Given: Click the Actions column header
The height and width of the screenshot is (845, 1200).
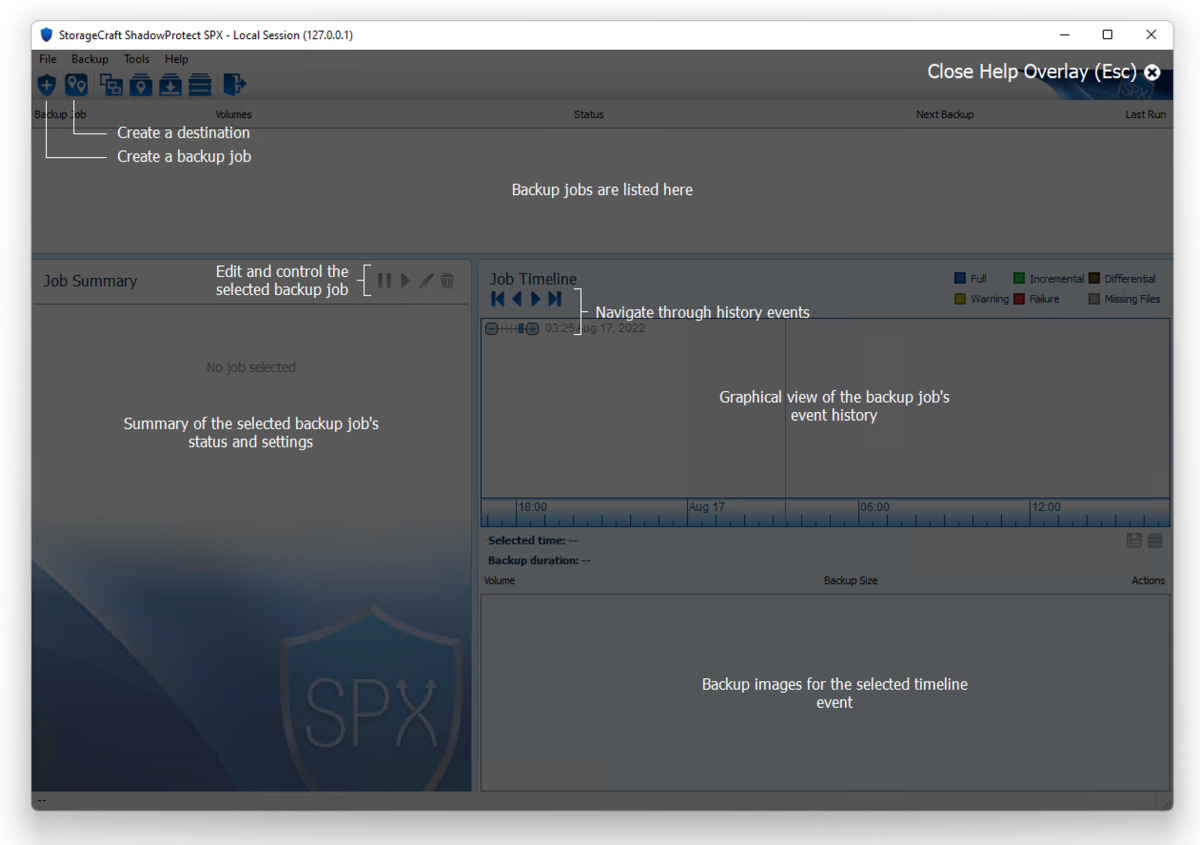Looking at the screenshot, I should 1148,581.
